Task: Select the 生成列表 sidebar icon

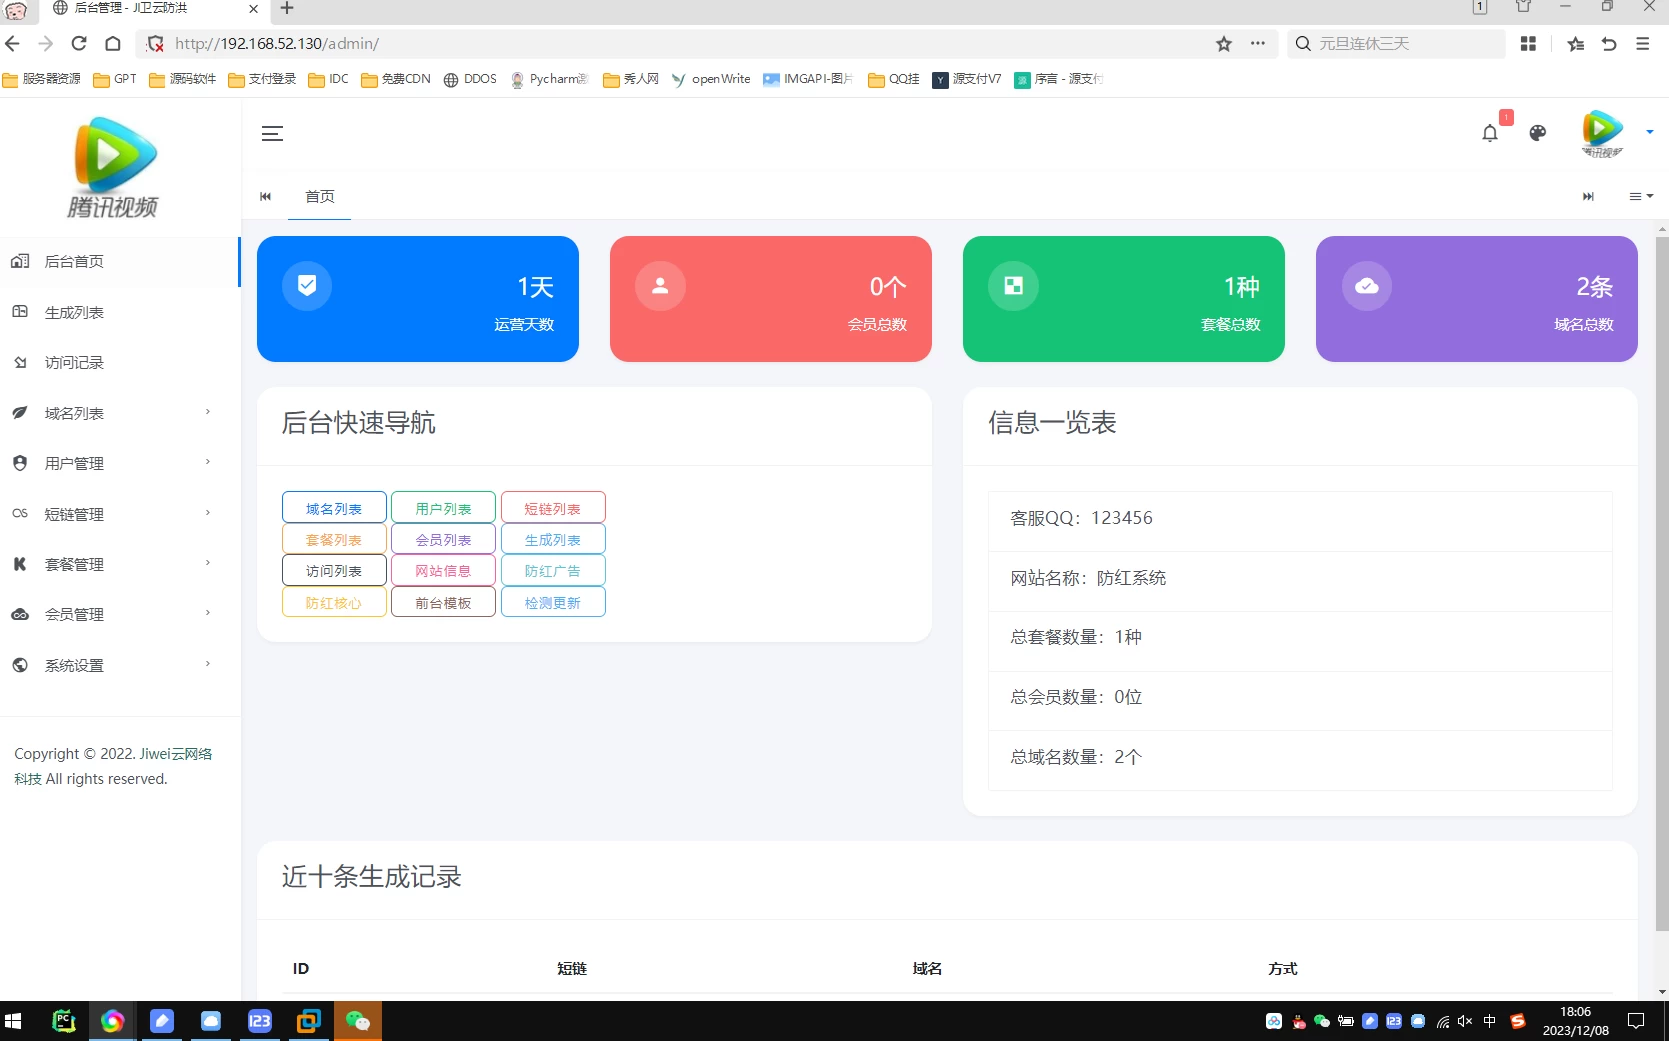Action: [20, 312]
